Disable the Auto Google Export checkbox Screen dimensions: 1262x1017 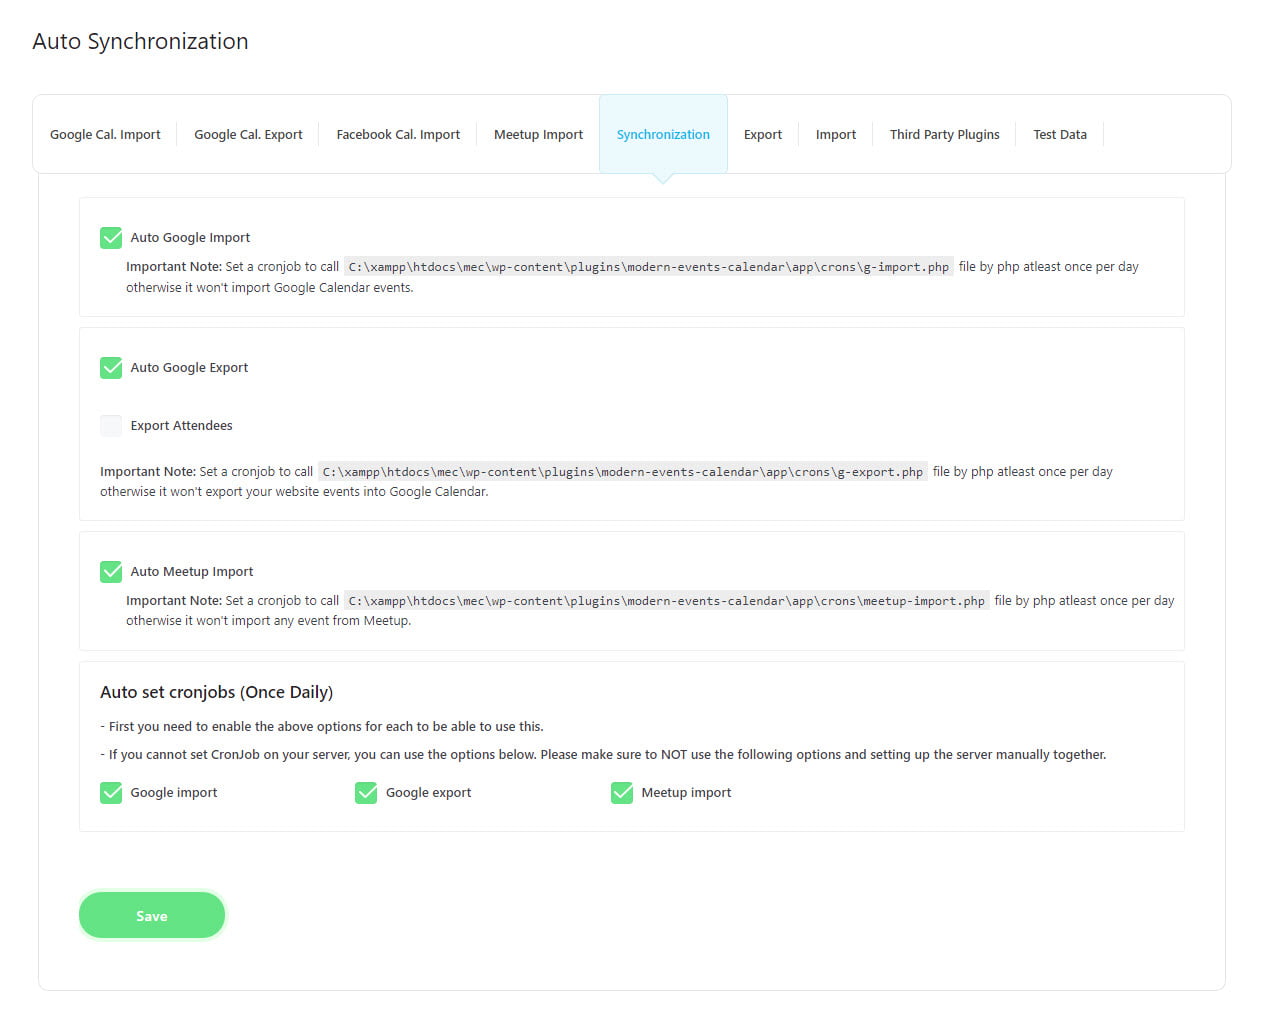111,368
